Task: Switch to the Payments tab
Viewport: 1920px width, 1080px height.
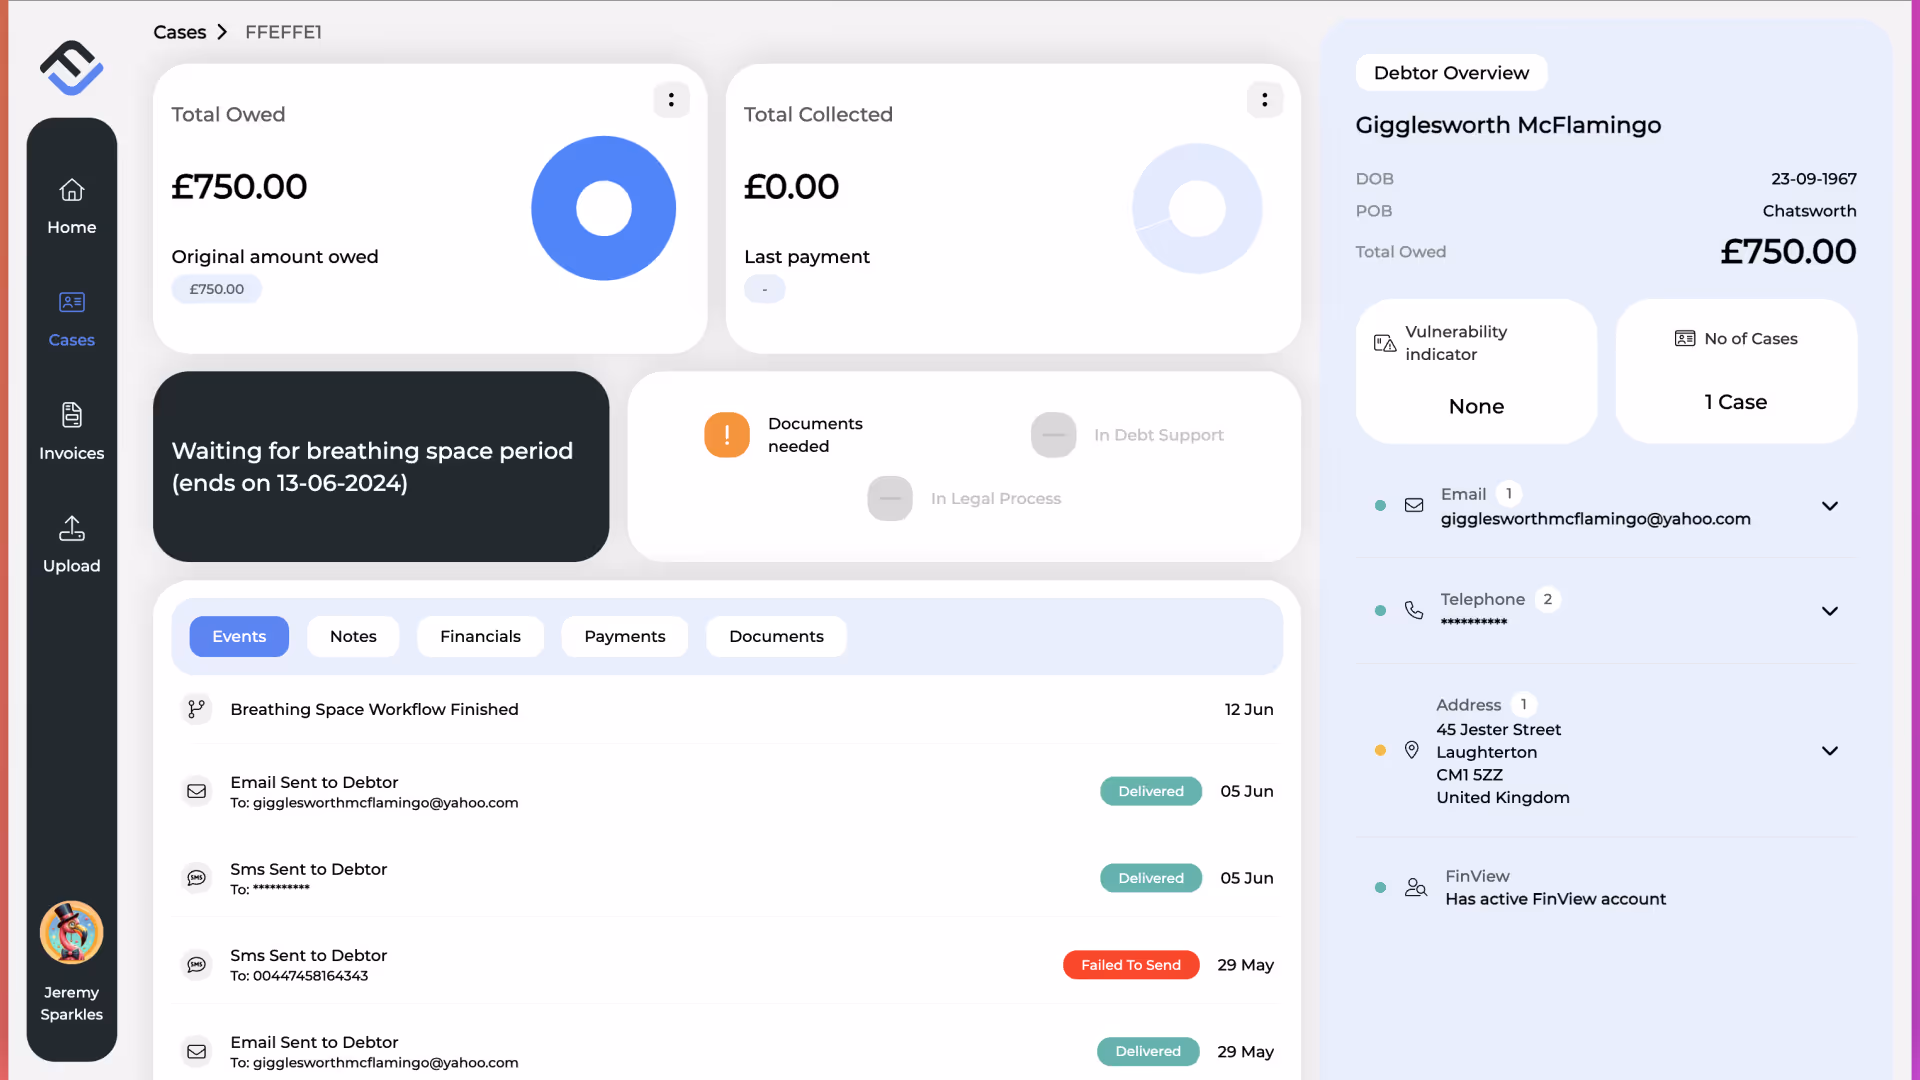Action: (x=624, y=637)
